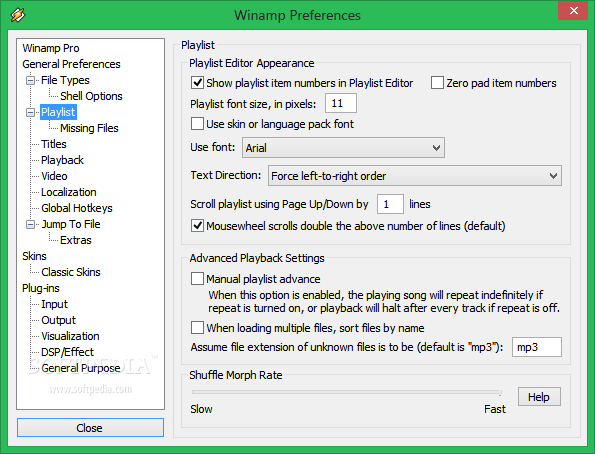
Task: Collapse the Playlist tree node
Action: 30,112
